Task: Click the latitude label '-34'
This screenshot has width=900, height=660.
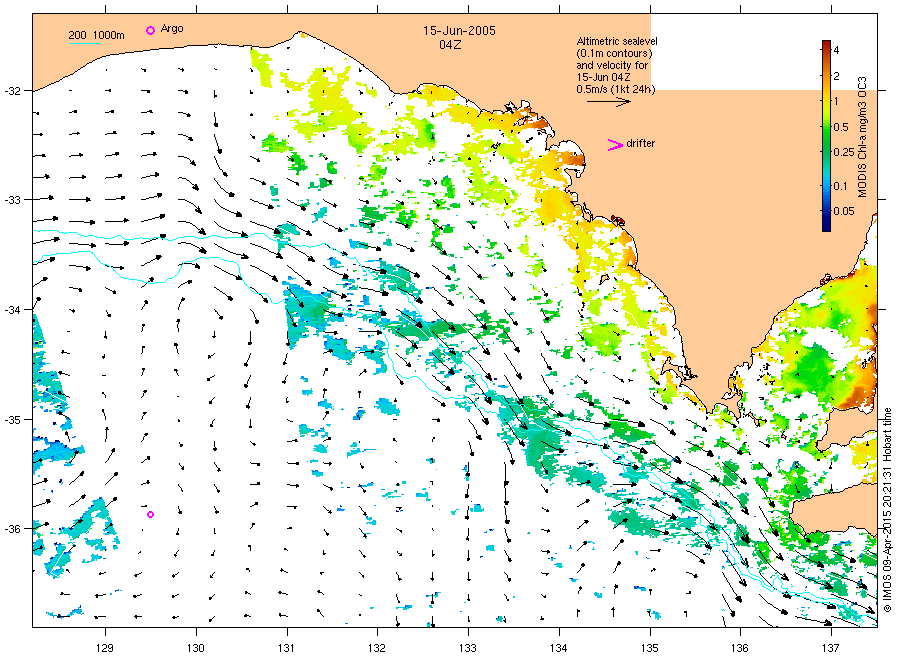Action: 13,310
